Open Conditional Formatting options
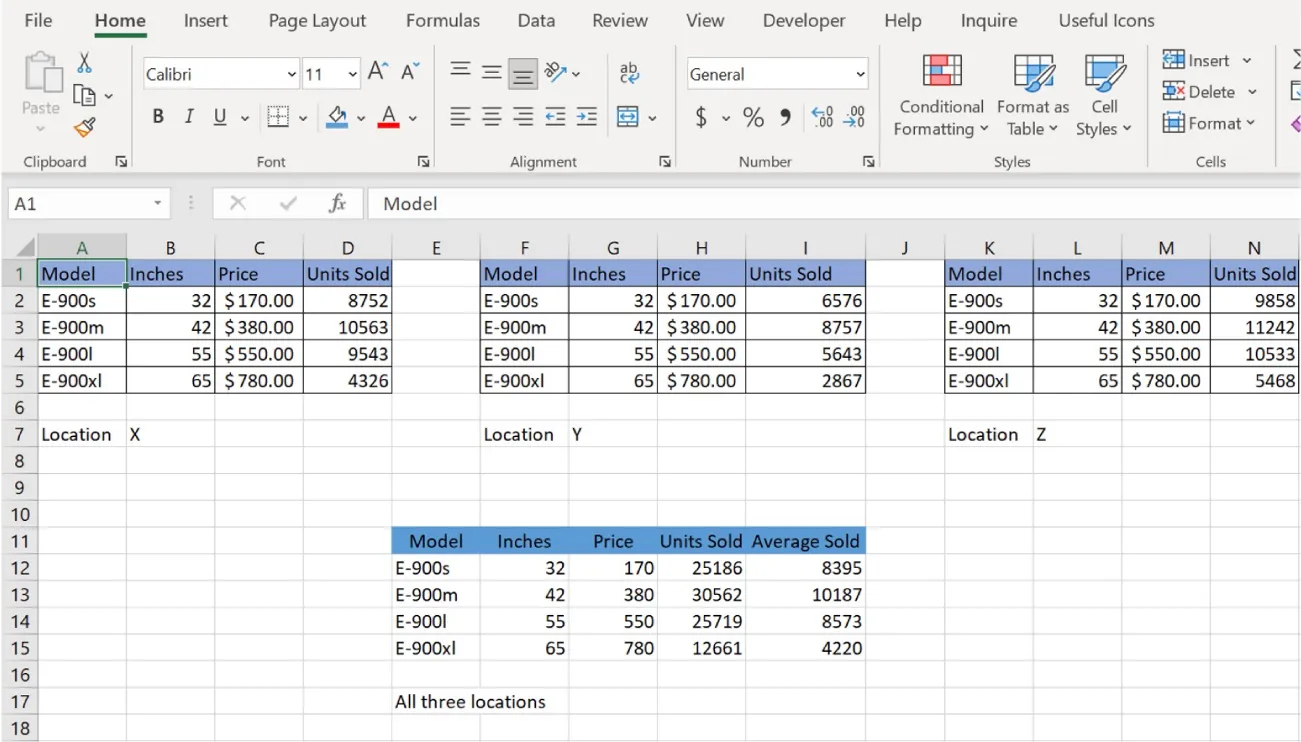Screen dimensions: 1301x742 938,95
